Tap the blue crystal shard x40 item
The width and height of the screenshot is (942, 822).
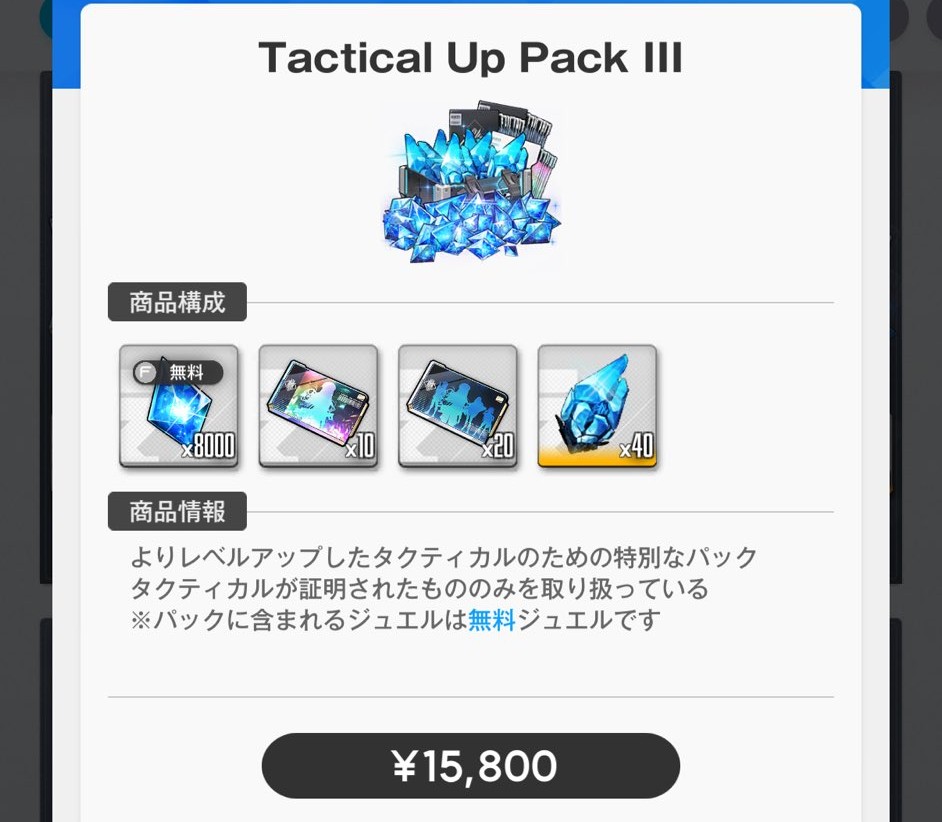597,406
